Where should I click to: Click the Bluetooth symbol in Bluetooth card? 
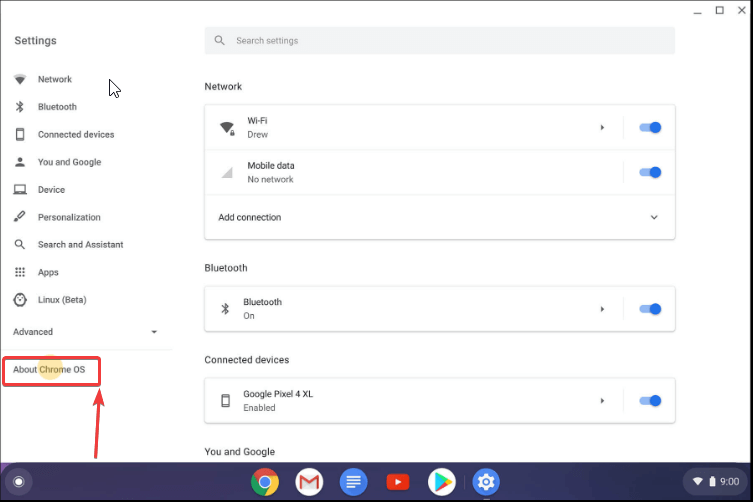pos(225,309)
